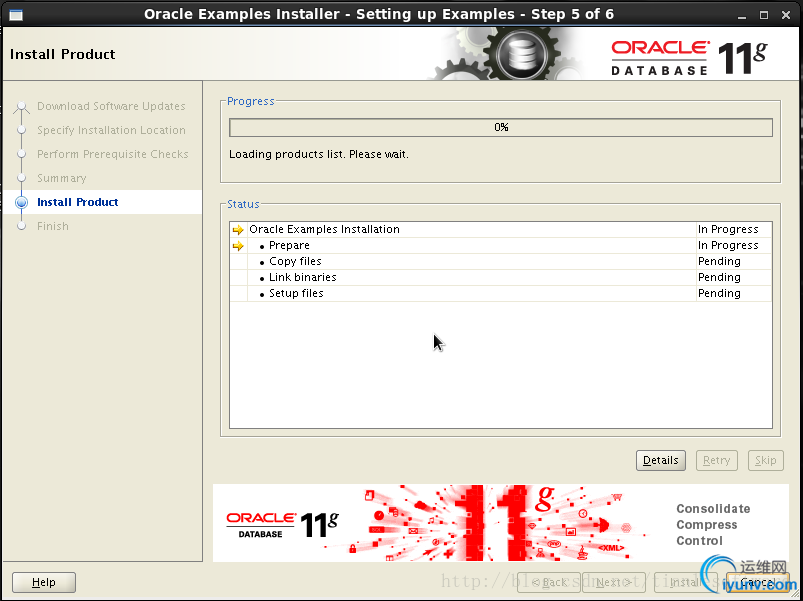Open the window menu icon in the title bar
The image size is (803, 601).
tap(16, 14)
